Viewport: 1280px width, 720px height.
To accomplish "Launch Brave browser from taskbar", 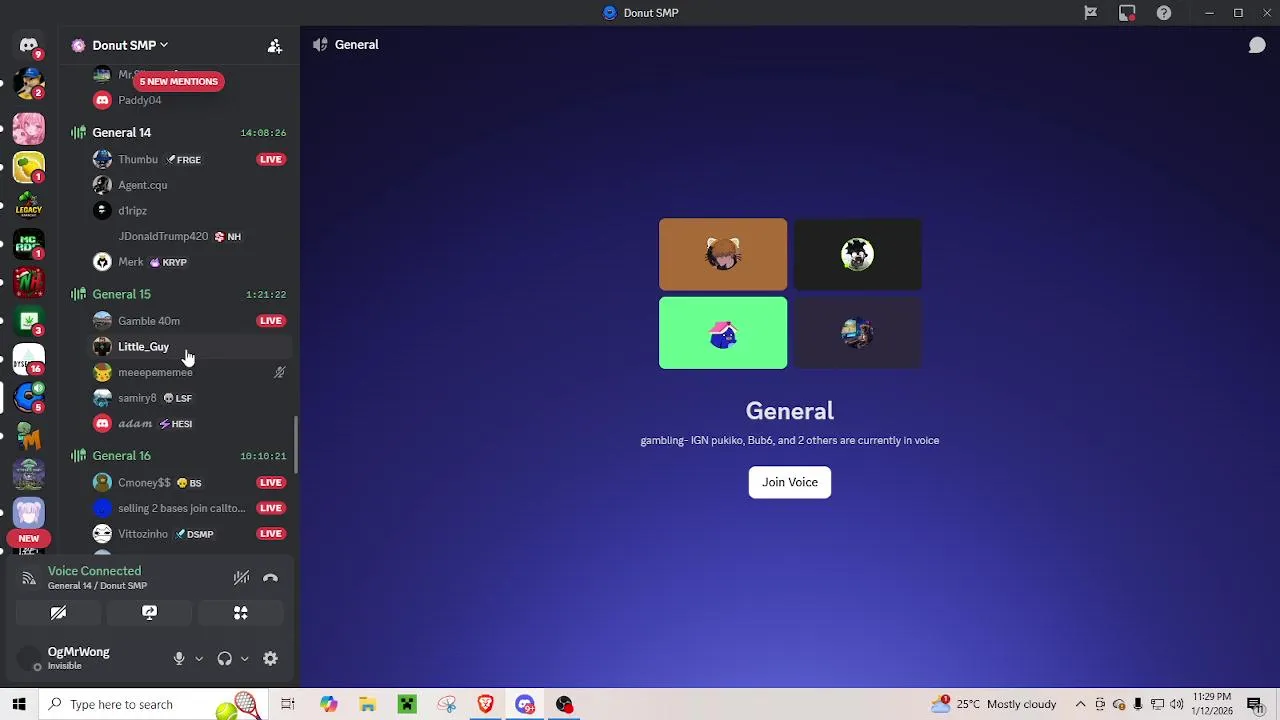I will pyautogui.click(x=485, y=704).
